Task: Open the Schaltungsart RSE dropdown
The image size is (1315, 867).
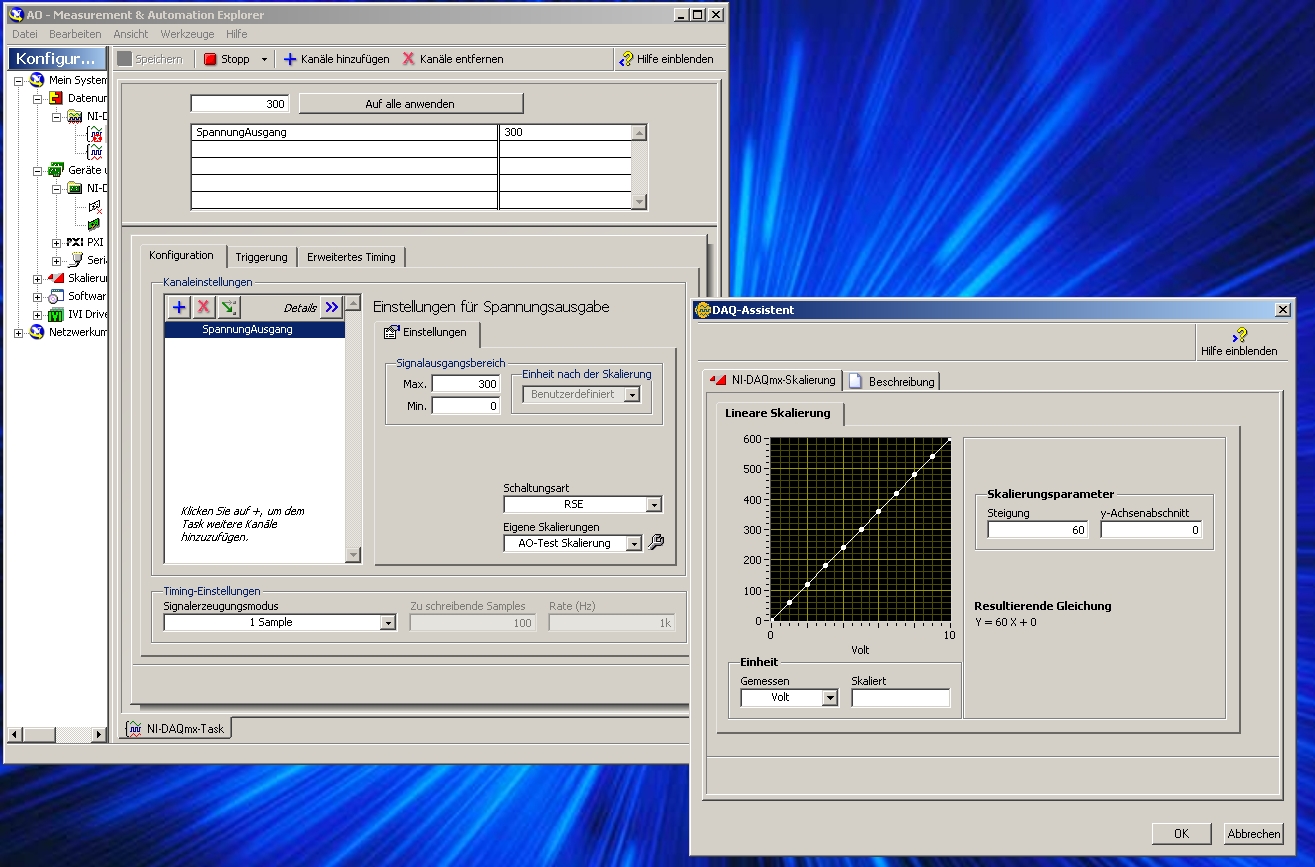Action: [653, 505]
